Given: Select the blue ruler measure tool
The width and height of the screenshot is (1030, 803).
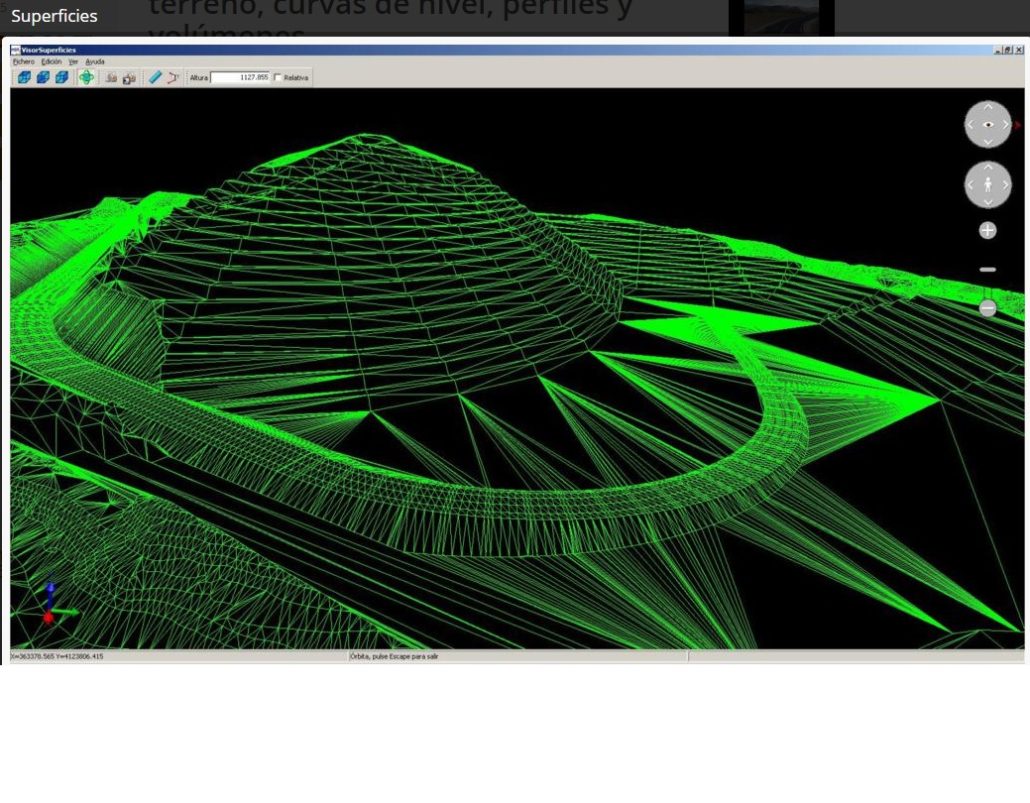Looking at the screenshot, I should tap(155, 77).
